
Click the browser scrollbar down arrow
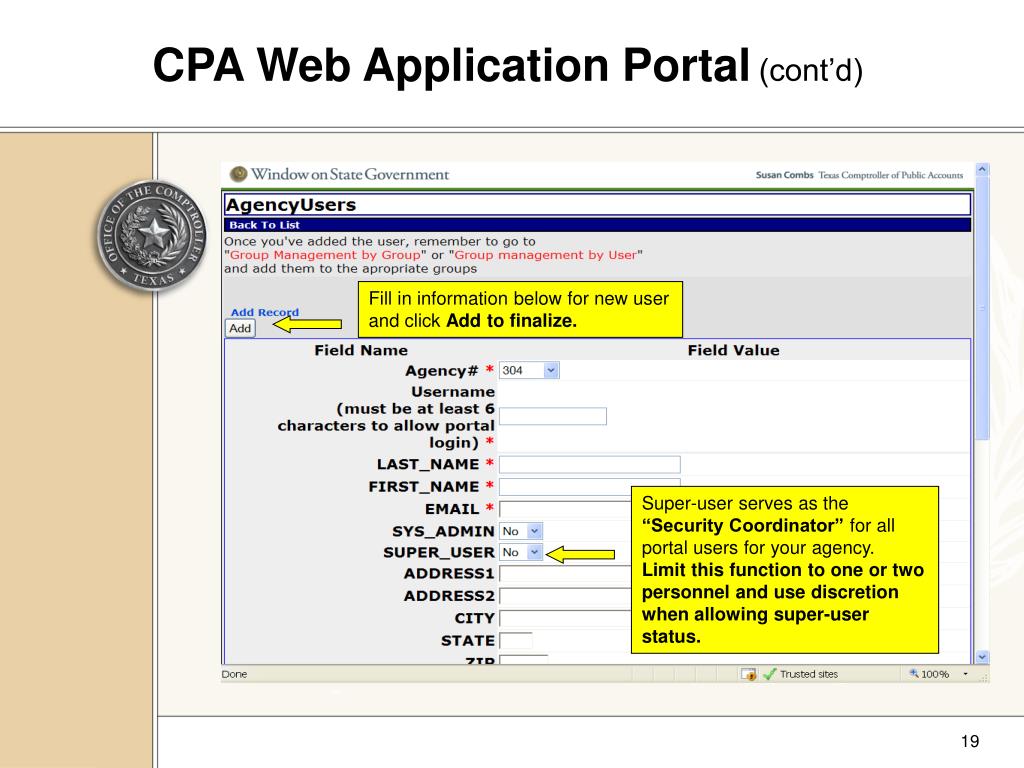click(x=982, y=657)
